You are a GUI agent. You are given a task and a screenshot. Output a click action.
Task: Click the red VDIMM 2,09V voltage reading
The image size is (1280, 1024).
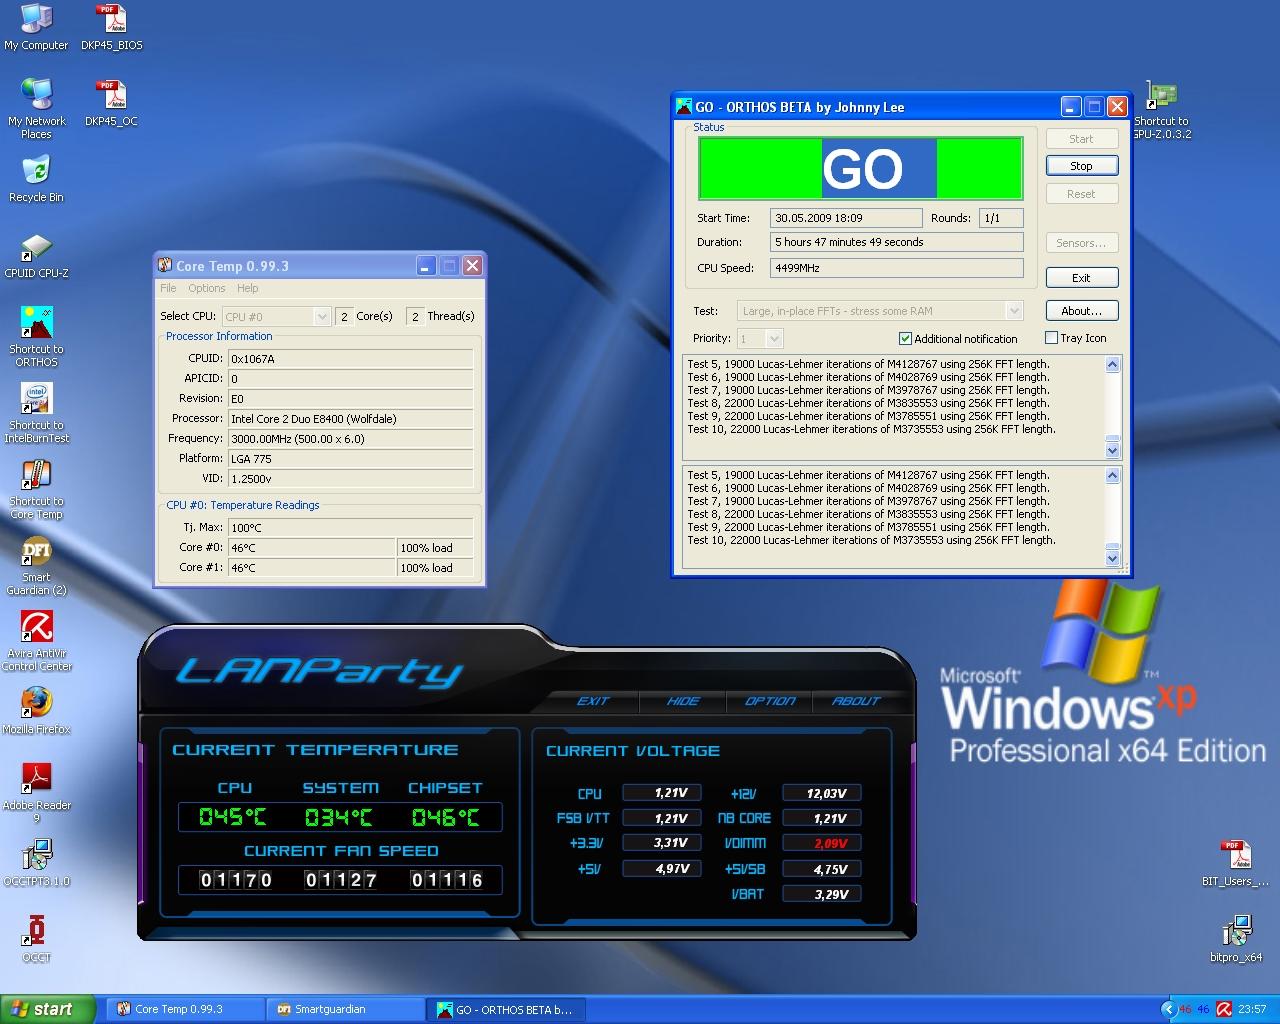coord(822,843)
